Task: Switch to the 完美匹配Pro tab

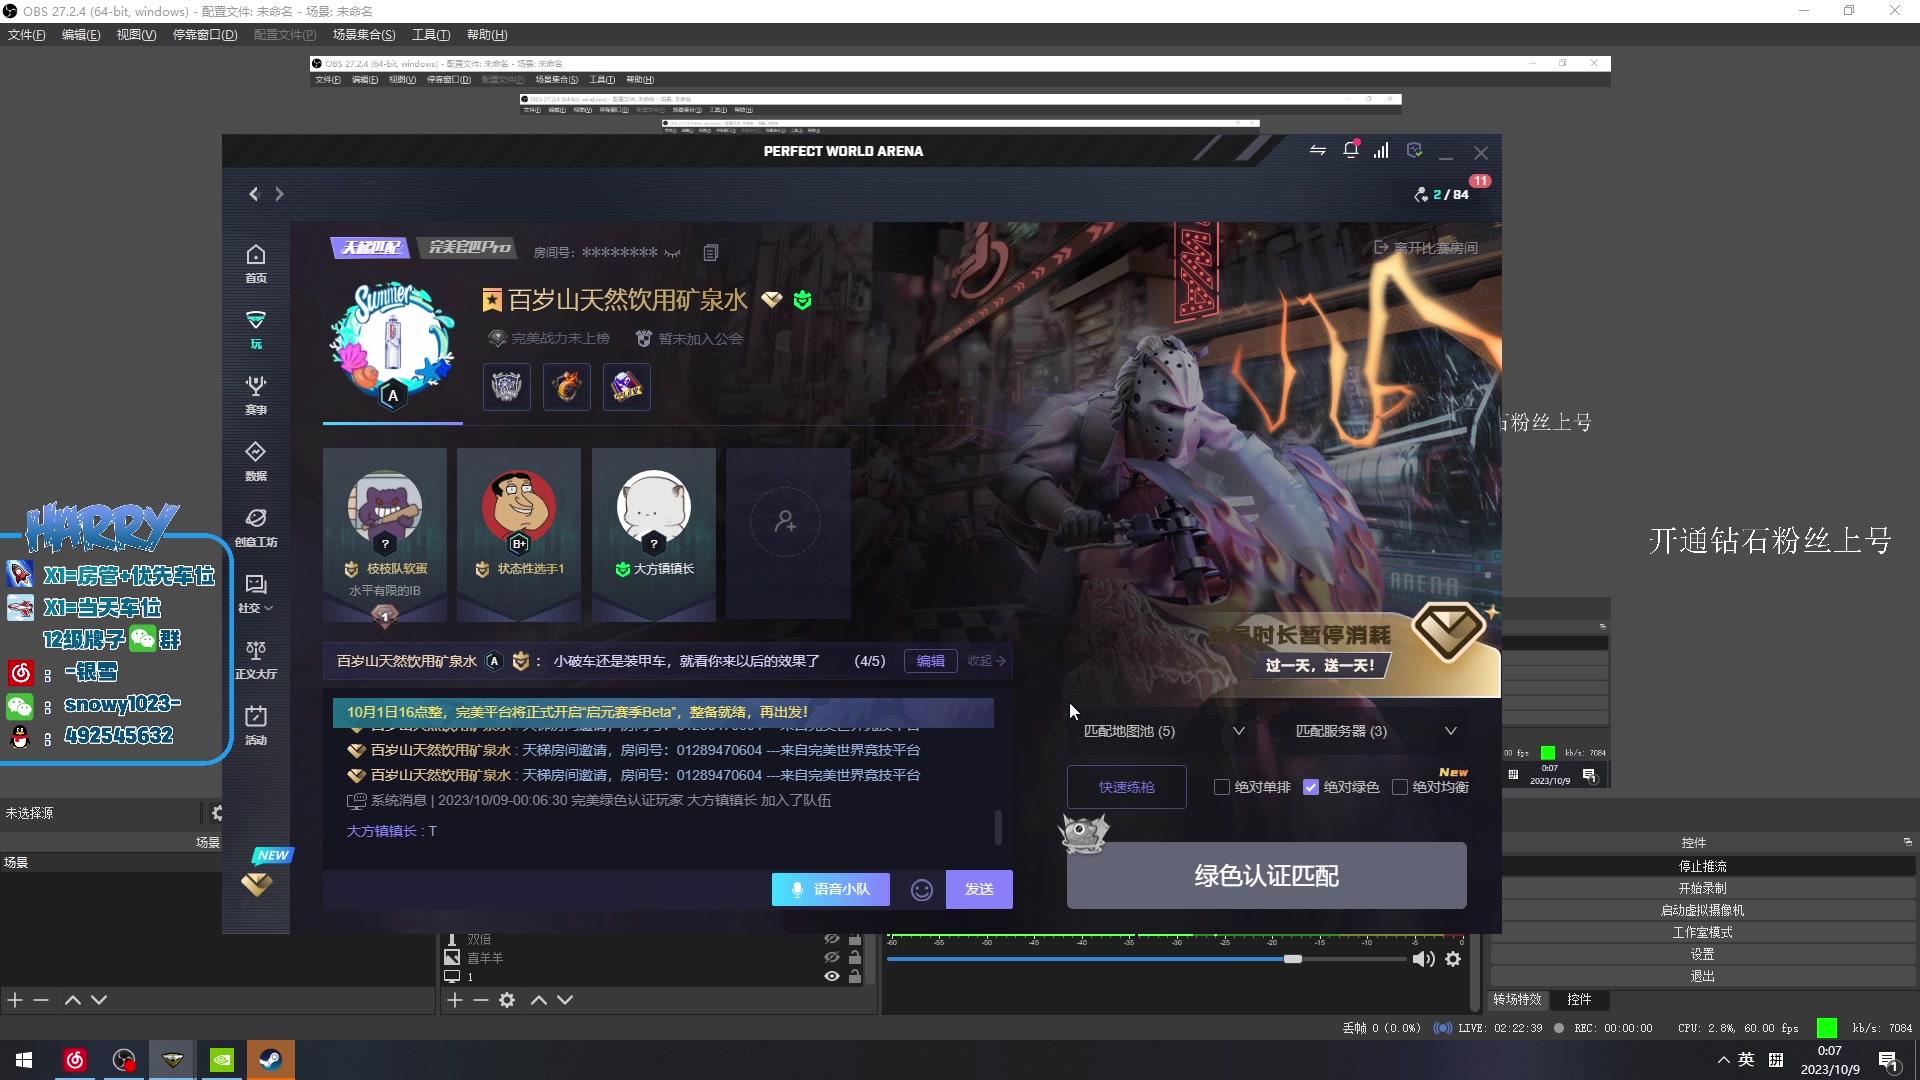Action: 469,247
